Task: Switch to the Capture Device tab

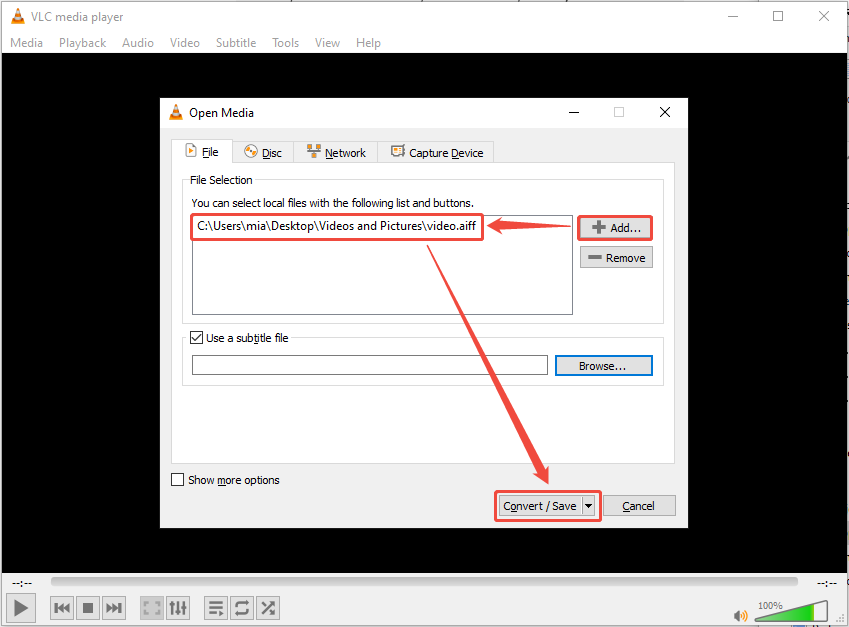Action: [436, 153]
